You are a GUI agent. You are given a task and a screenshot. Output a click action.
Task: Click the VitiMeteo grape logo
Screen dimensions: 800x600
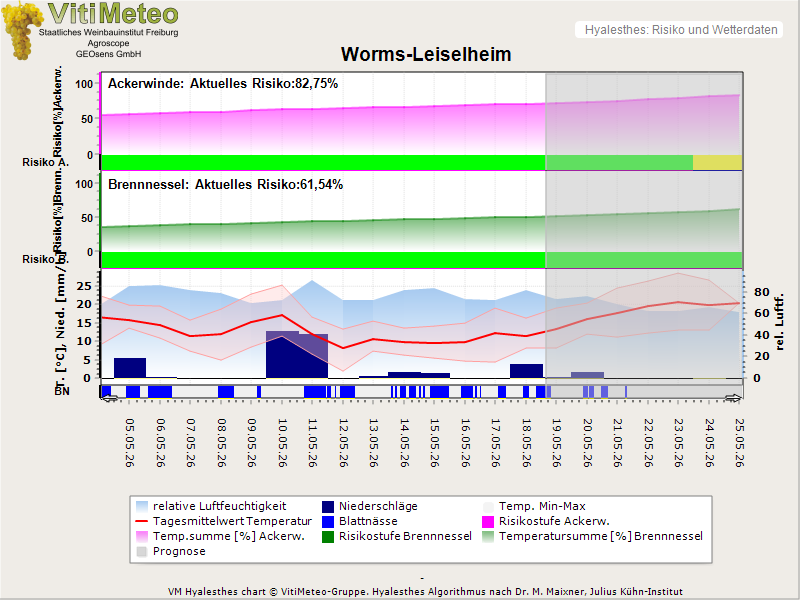[x=21, y=30]
